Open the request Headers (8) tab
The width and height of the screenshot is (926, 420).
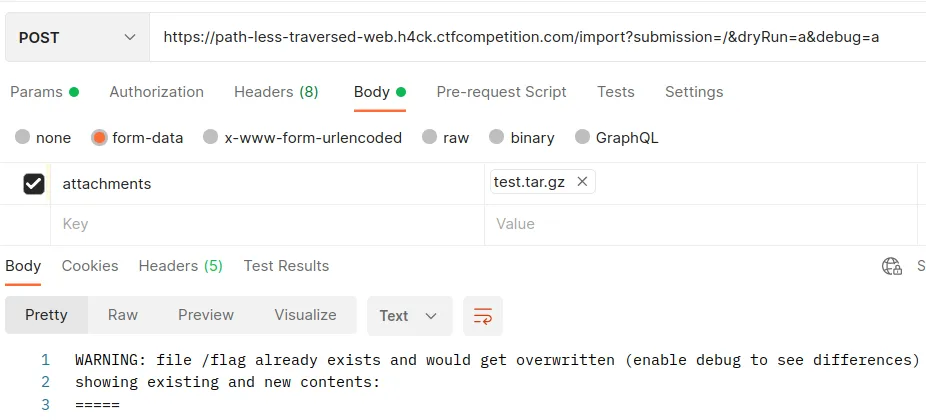276,92
